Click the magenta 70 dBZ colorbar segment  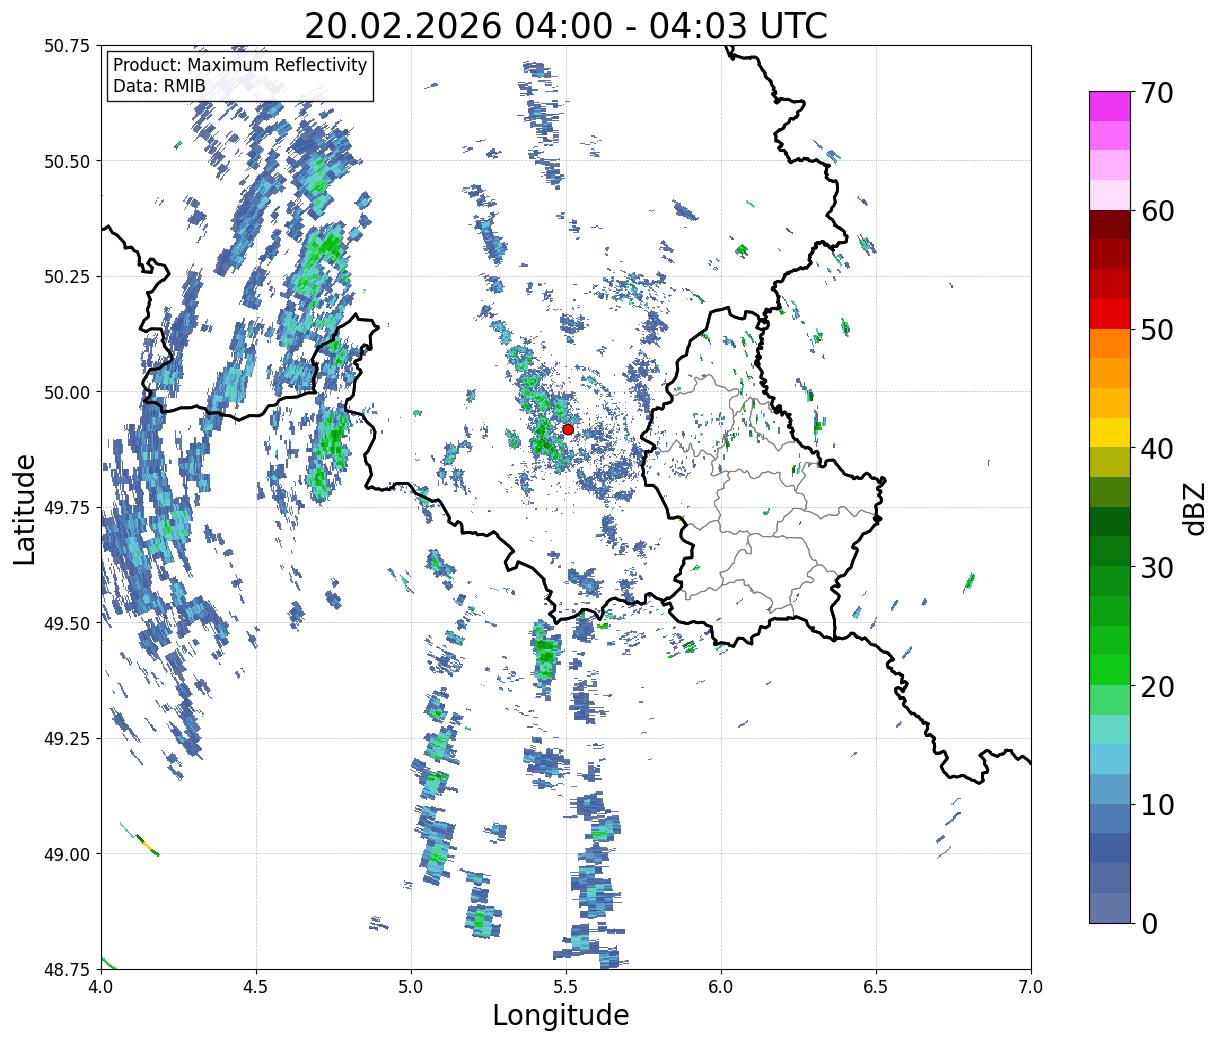[x=1109, y=106]
